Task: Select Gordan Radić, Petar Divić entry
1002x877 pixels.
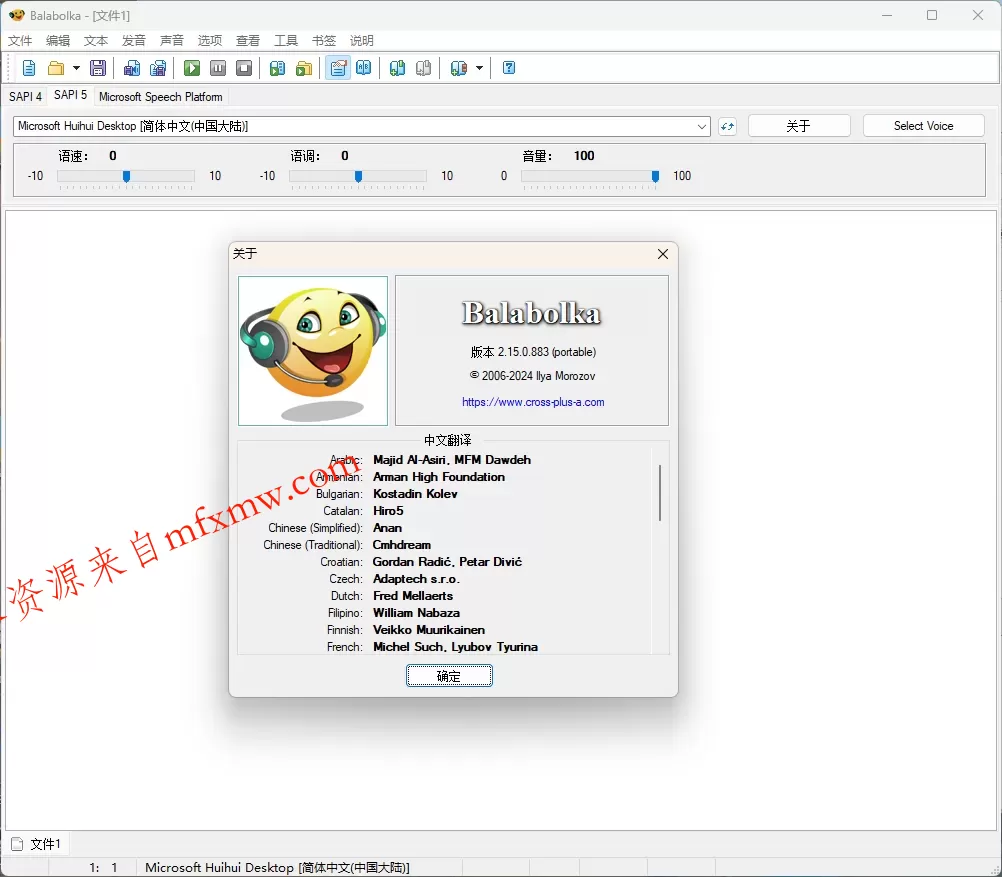Action: [x=447, y=562]
